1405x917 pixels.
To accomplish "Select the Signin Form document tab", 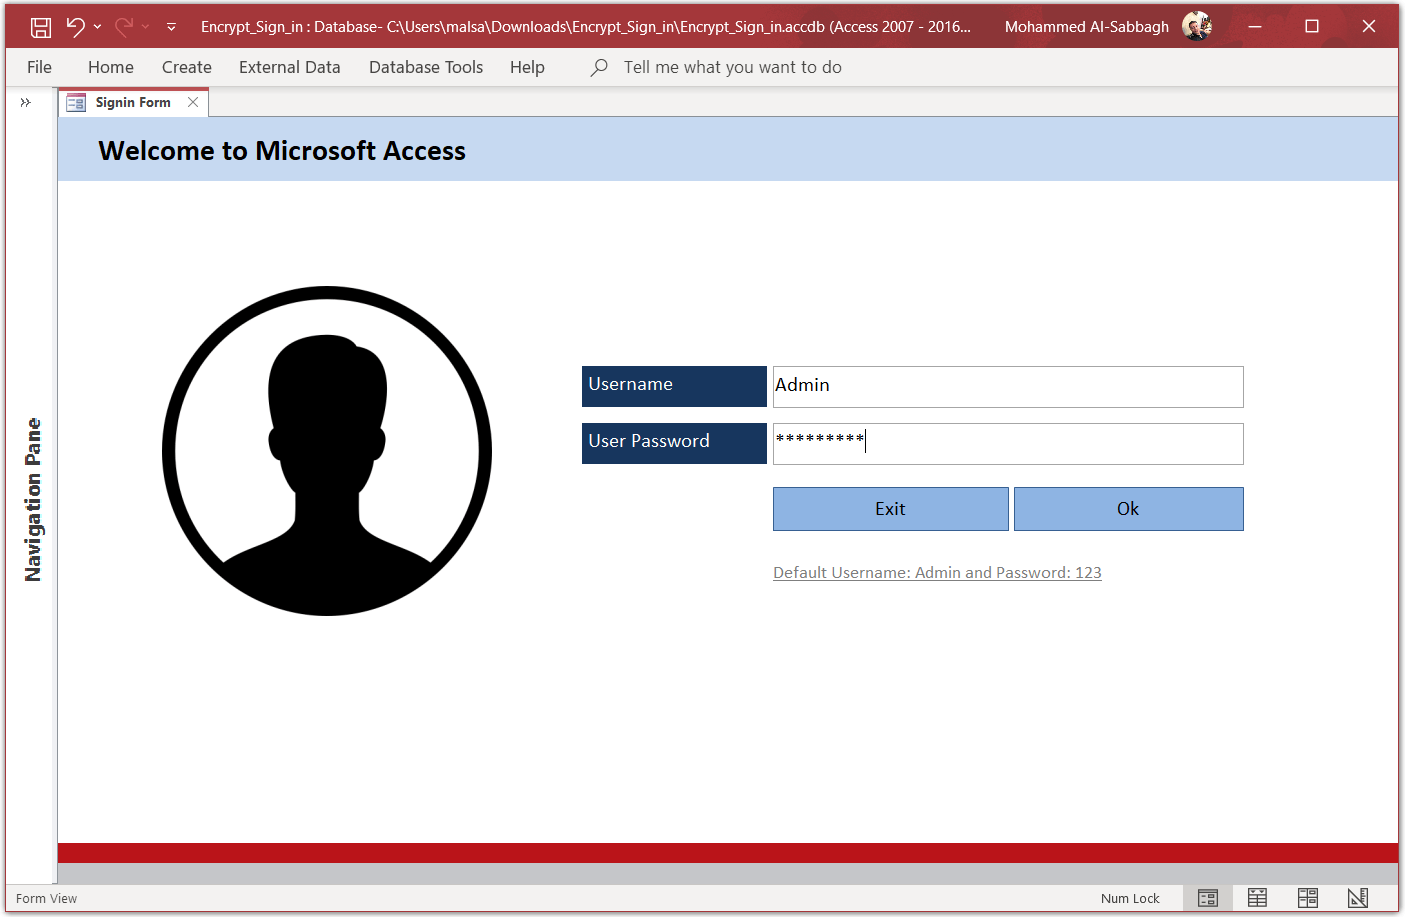I will click(133, 102).
